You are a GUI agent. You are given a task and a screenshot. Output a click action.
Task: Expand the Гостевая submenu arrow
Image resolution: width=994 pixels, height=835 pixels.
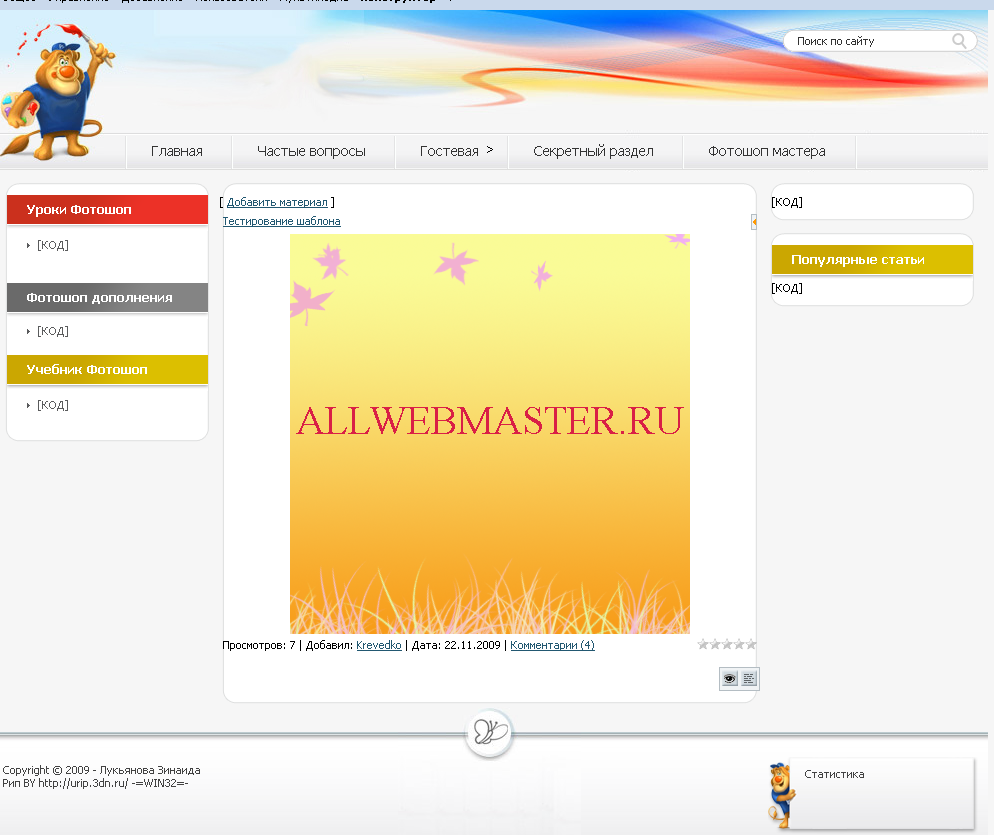tap(489, 150)
